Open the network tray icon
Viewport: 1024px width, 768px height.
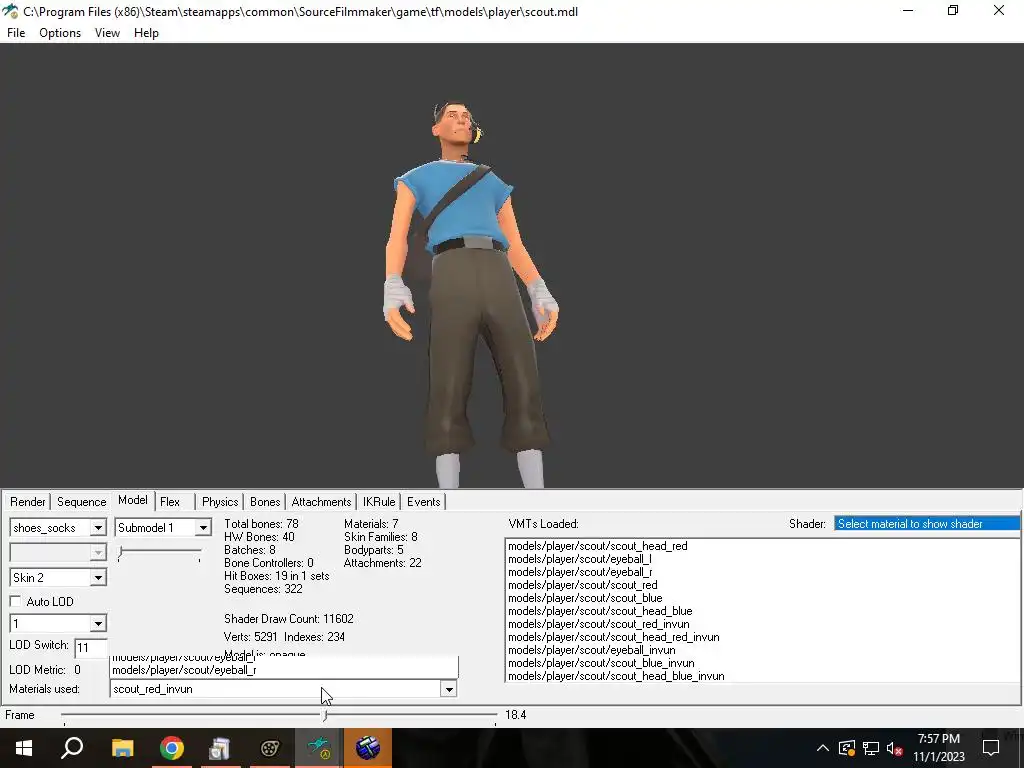pos(871,748)
